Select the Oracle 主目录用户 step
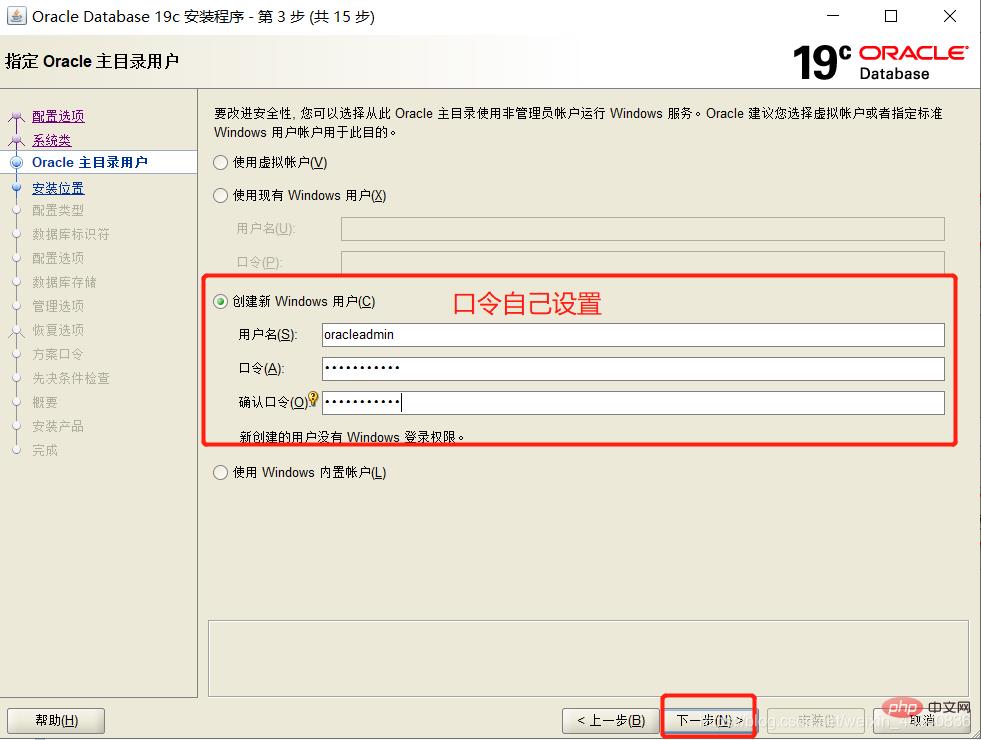 tap(90, 163)
